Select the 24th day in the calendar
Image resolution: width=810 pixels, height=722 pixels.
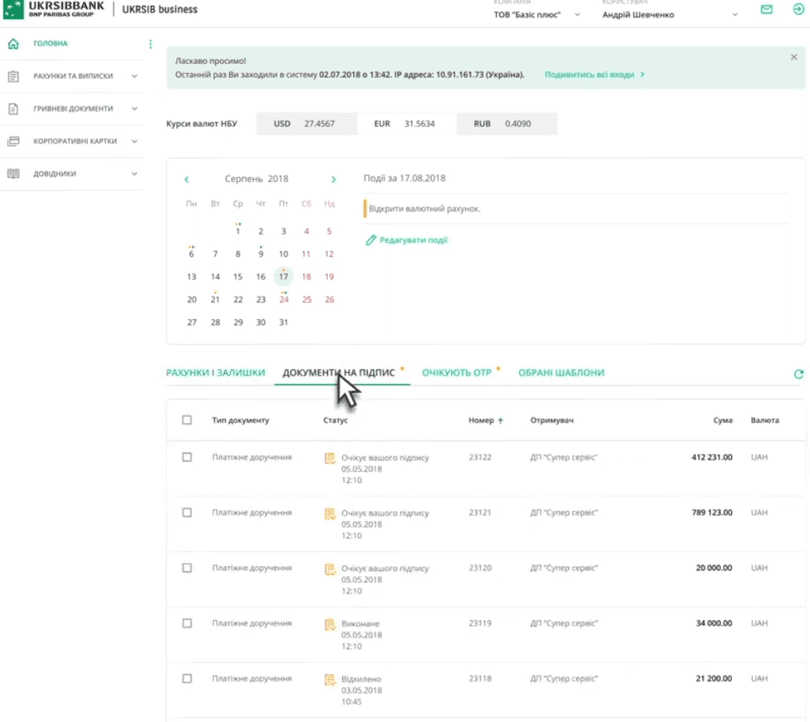284,299
